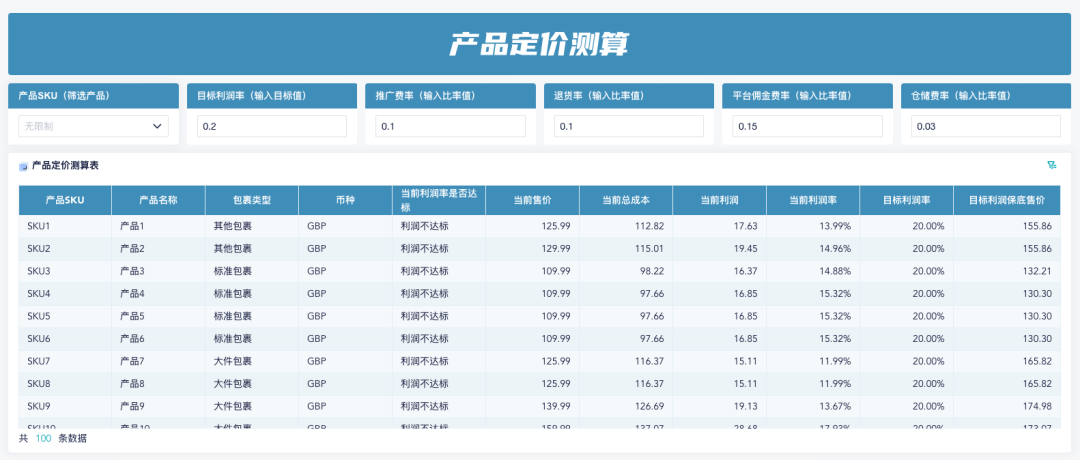1080x460 pixels.
Task: Sort by the 产品SKU column header
Action: (x=65, y=200)
